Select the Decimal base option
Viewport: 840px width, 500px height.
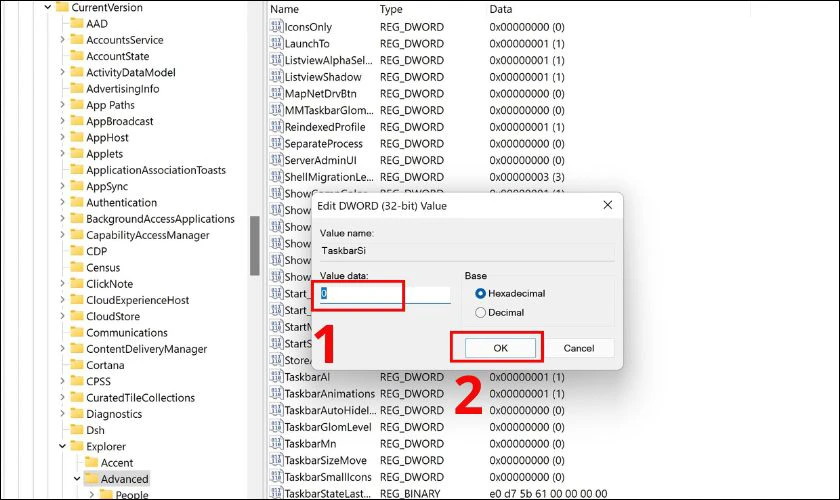(481, 312)
